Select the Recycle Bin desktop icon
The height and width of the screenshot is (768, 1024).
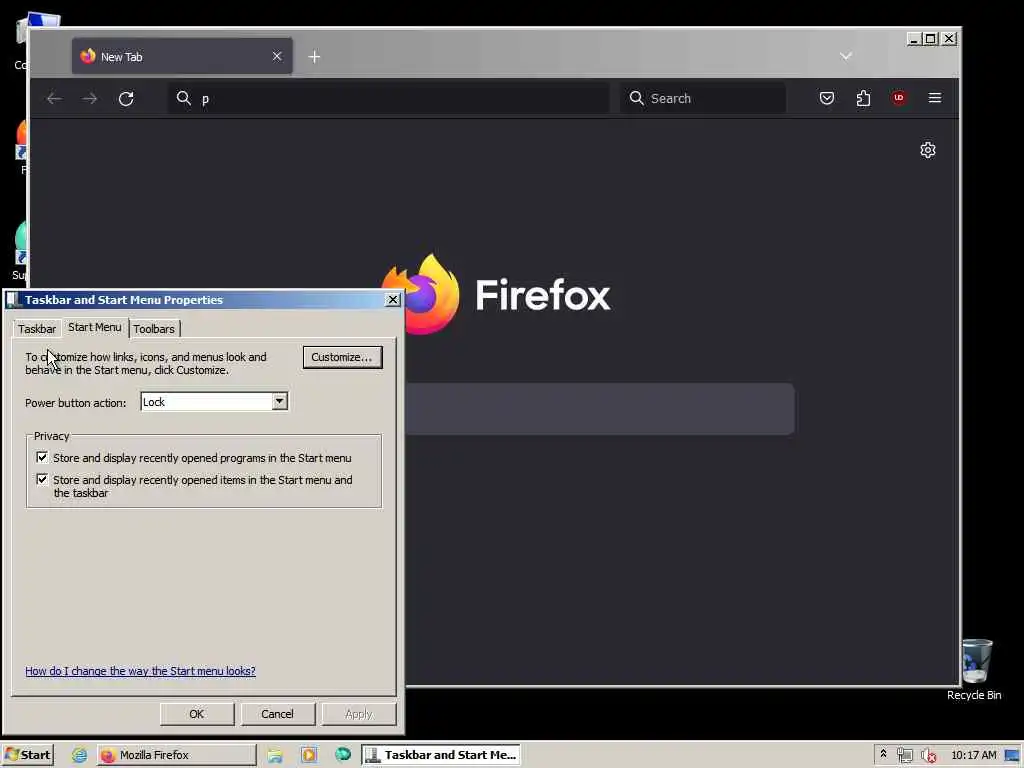pos(974,670)
